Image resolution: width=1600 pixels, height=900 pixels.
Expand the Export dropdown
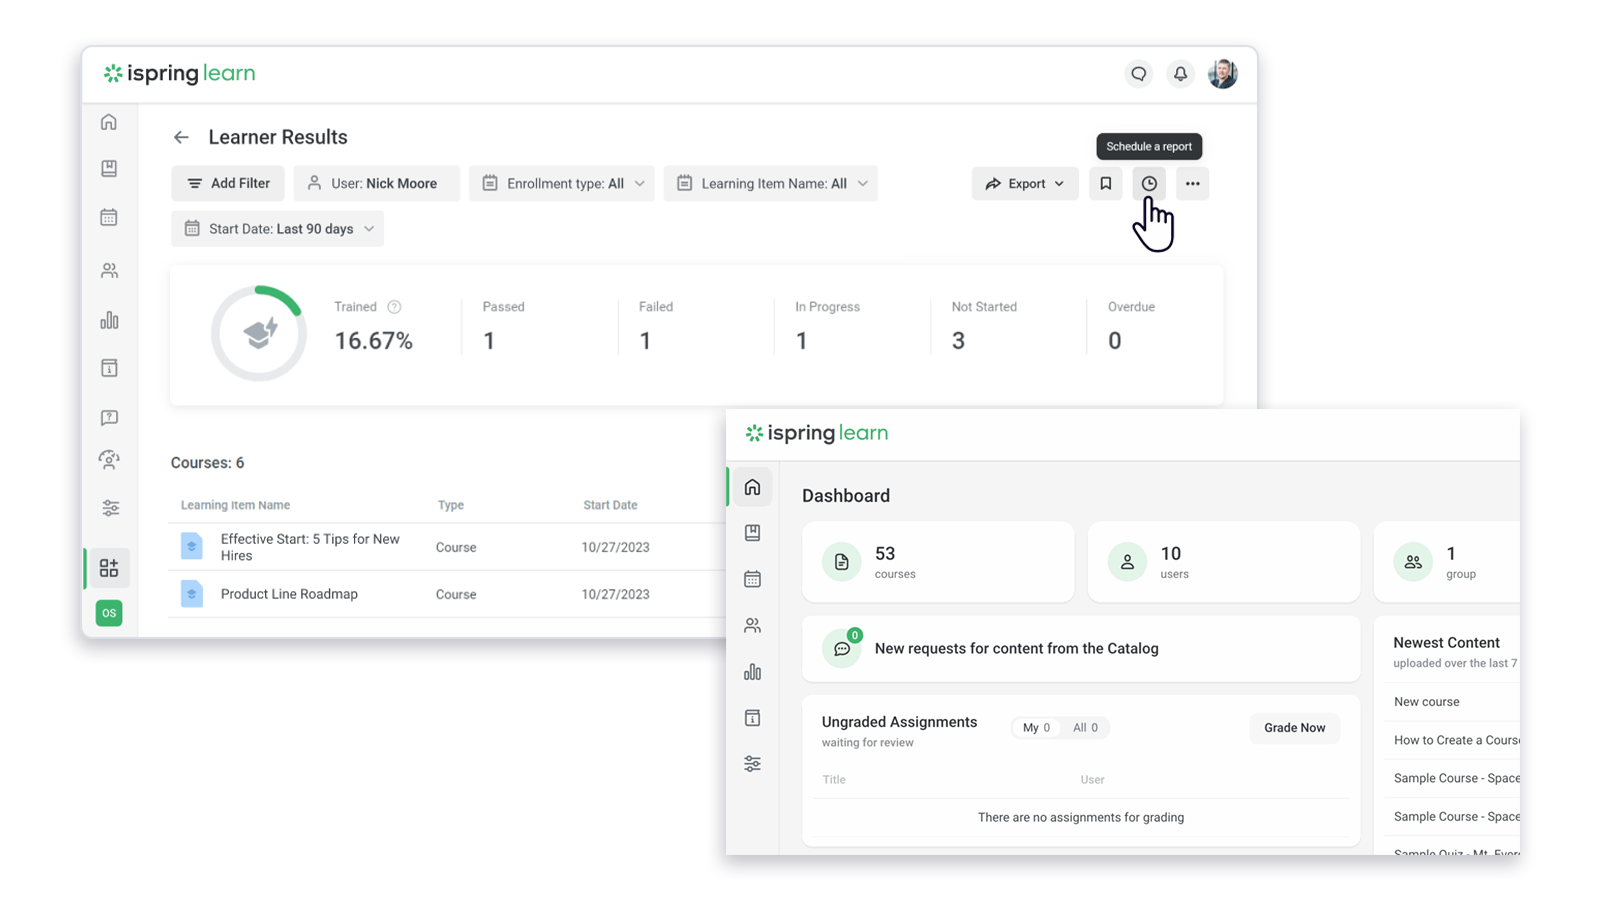[1025, 184]
